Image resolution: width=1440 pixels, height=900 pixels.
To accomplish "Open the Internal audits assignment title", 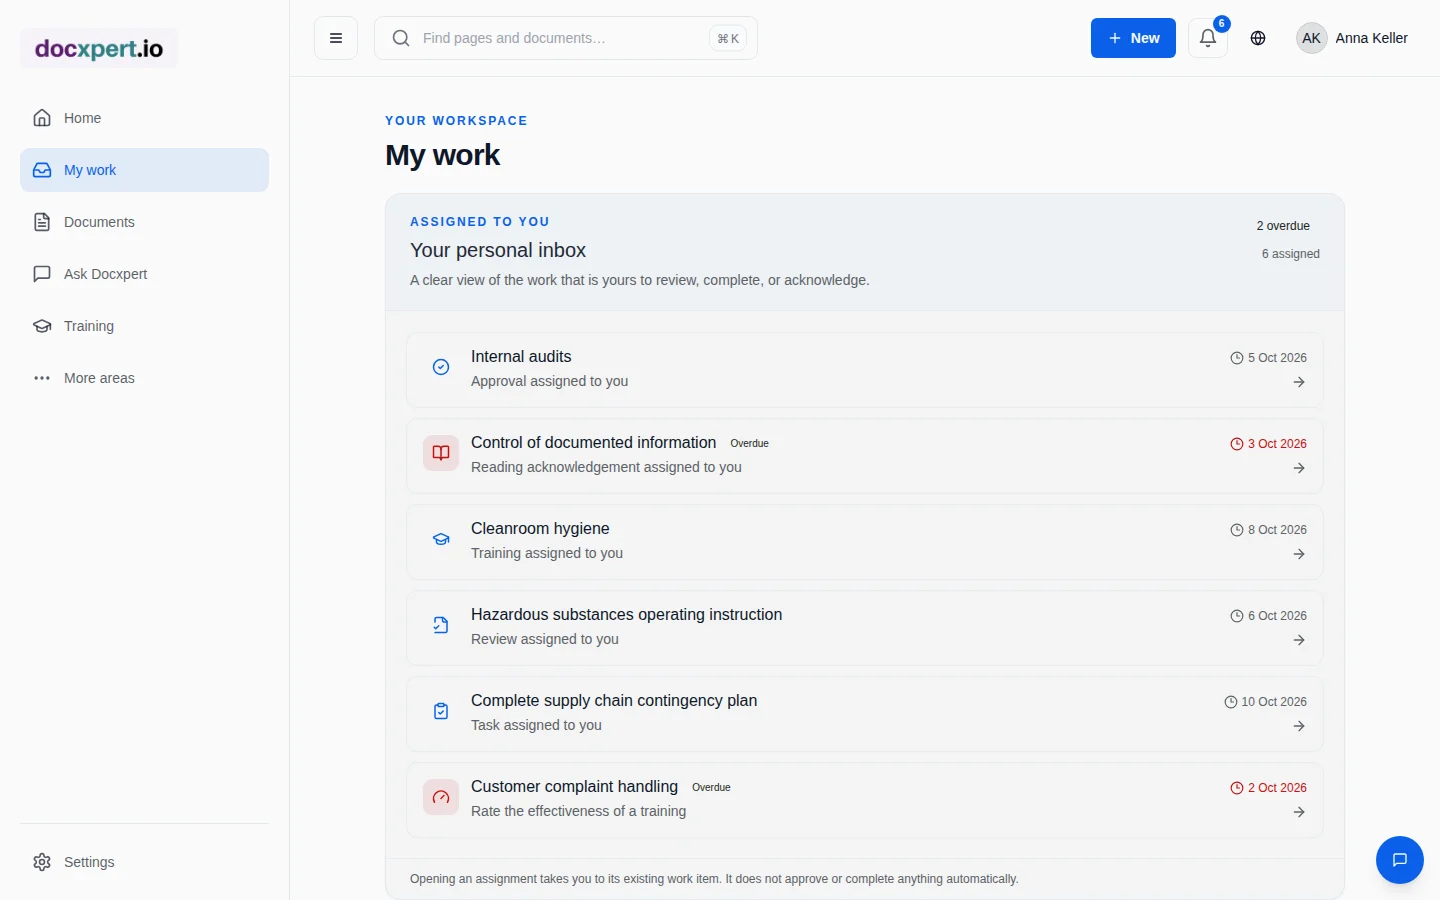I will 521,357.
